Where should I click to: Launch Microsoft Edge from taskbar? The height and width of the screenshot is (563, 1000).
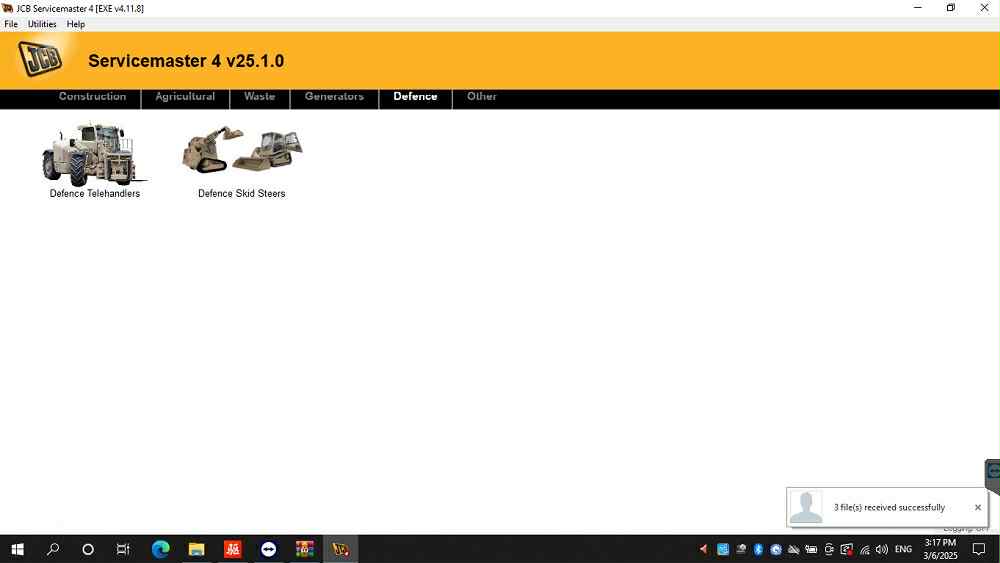point(161,549)
